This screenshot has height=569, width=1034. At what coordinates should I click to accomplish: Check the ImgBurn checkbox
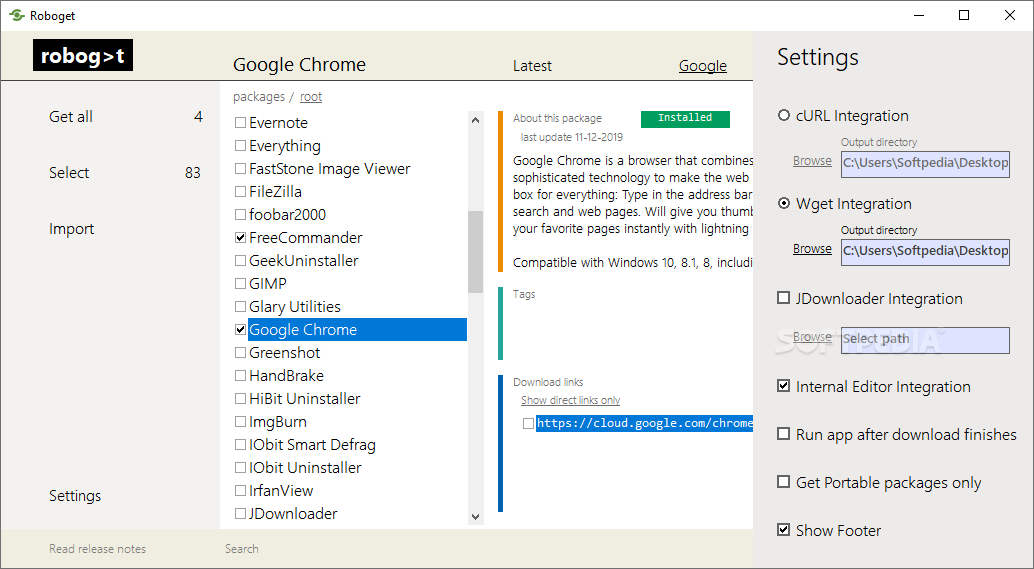[241, 422]
